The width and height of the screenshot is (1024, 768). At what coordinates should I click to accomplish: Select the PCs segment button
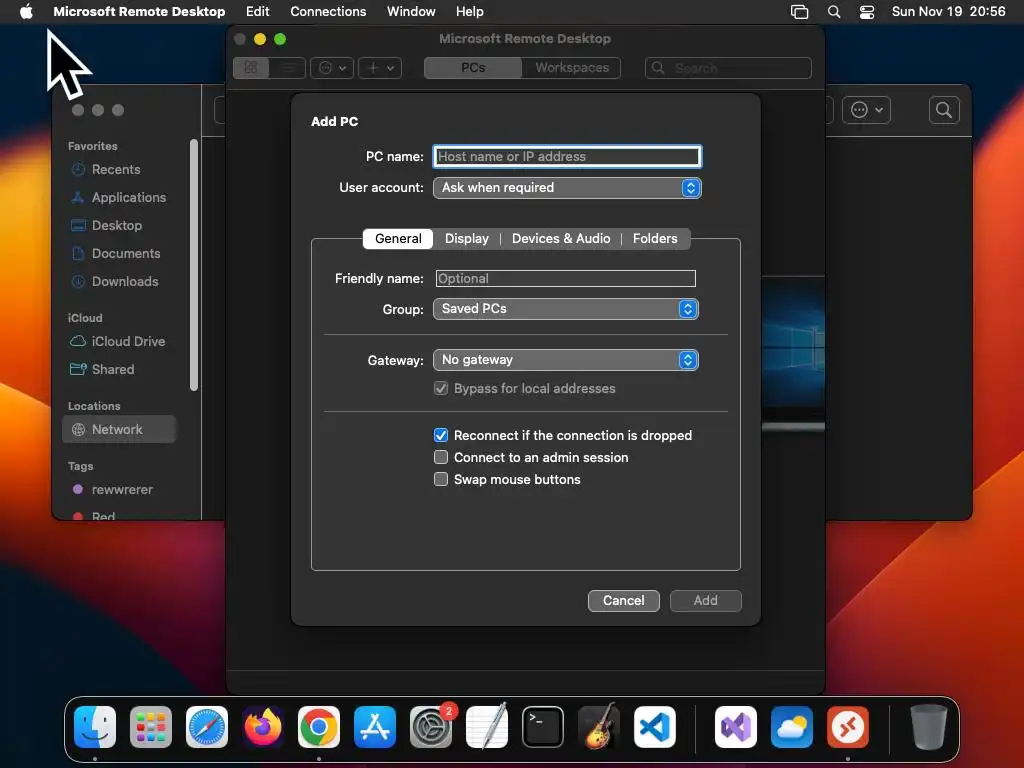473,68
